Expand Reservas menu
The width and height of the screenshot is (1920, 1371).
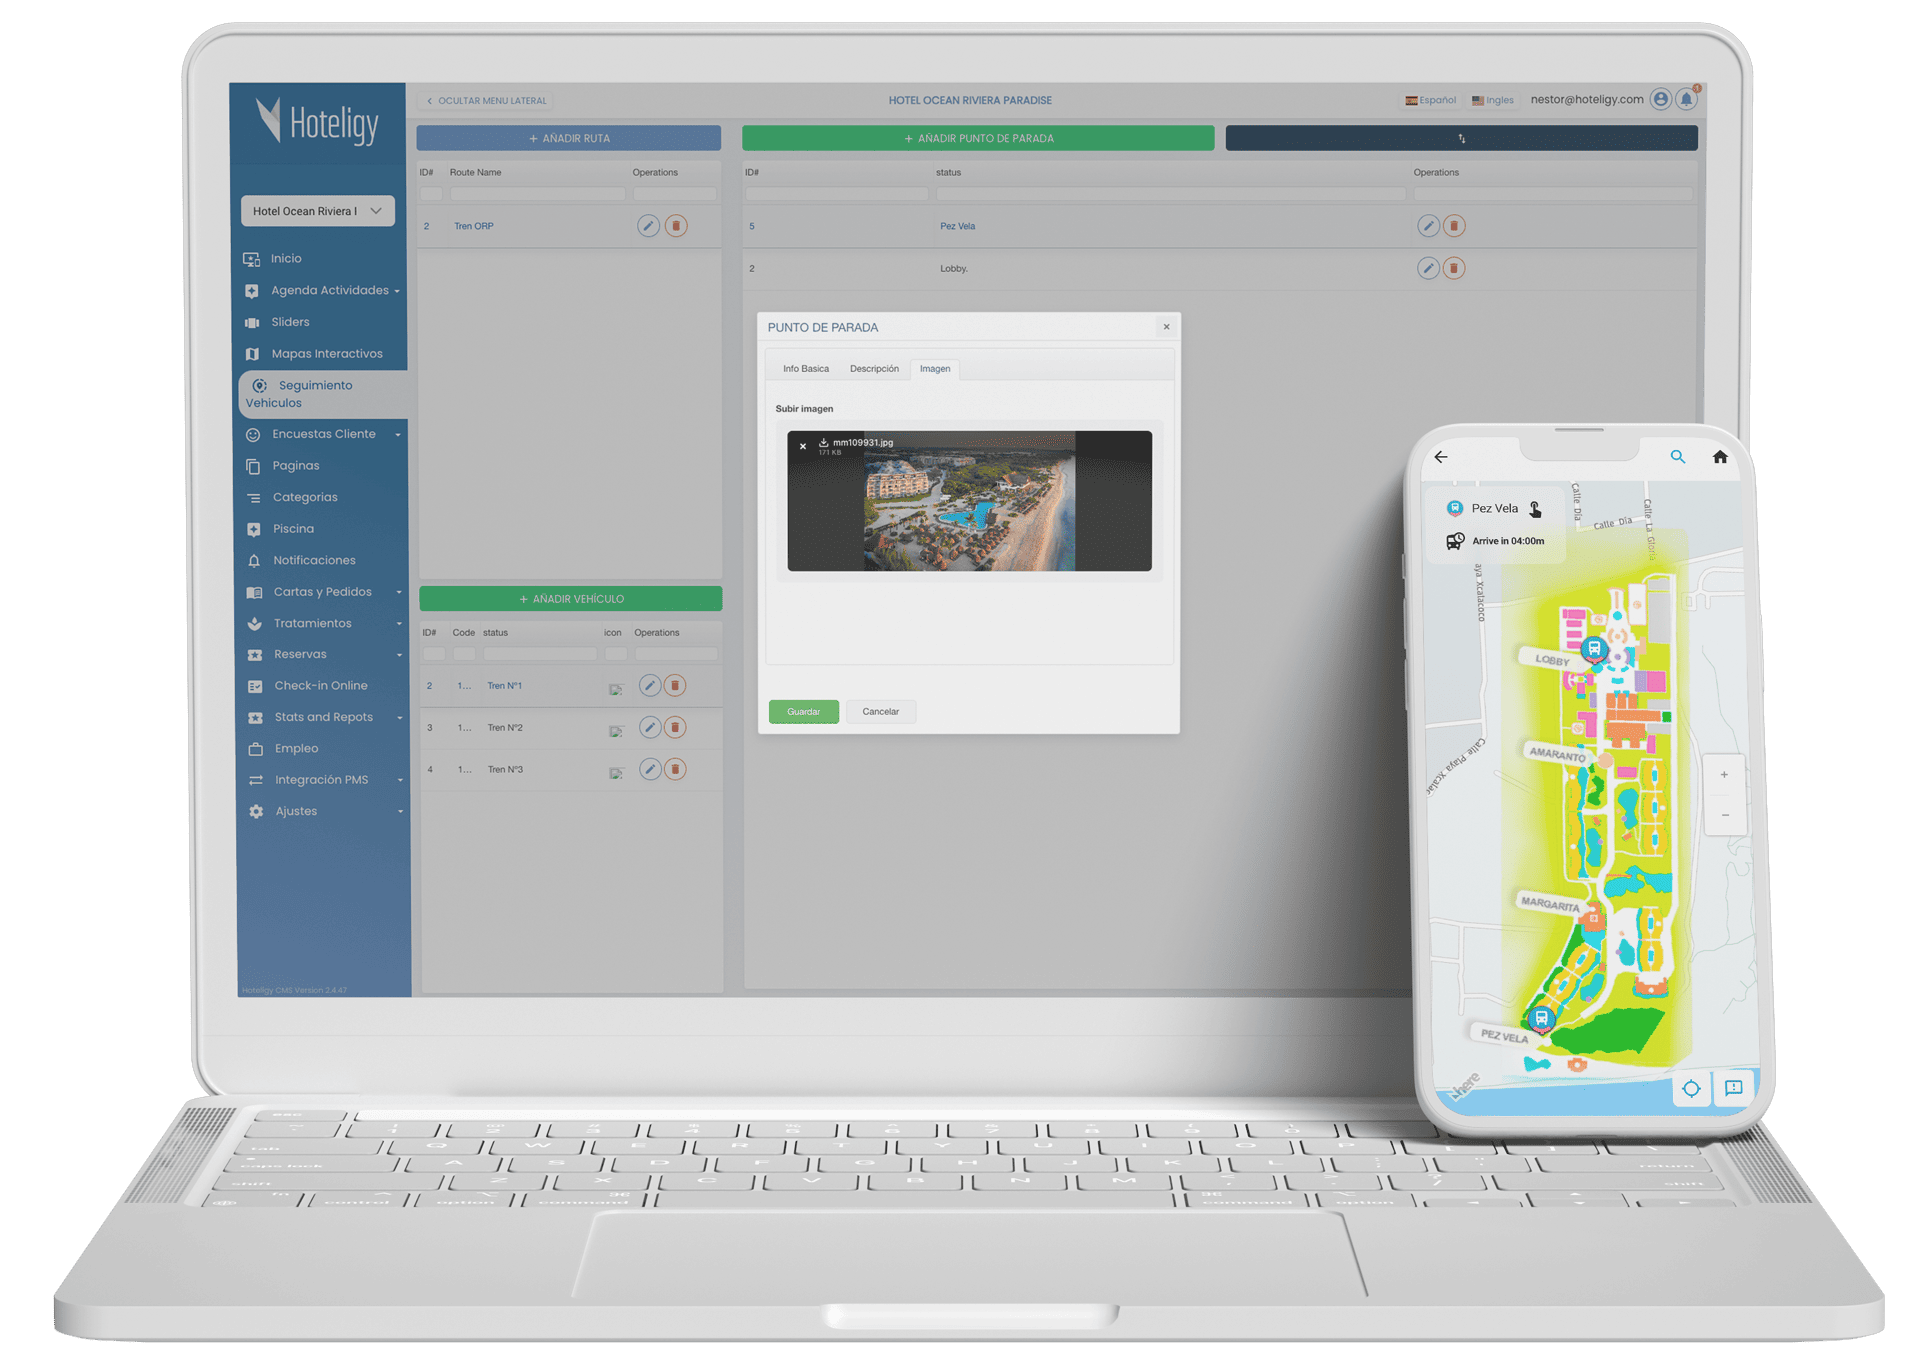(324, 654)
